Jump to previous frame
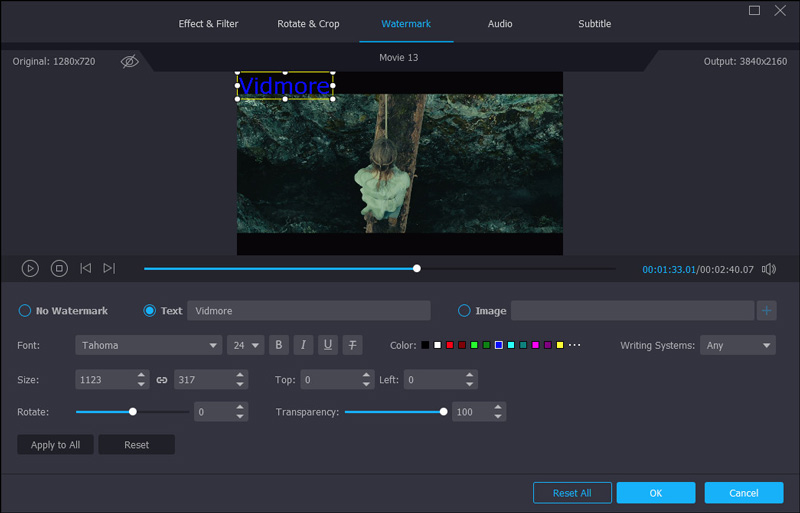Screen dimensions: 800x513 [86, 268]
